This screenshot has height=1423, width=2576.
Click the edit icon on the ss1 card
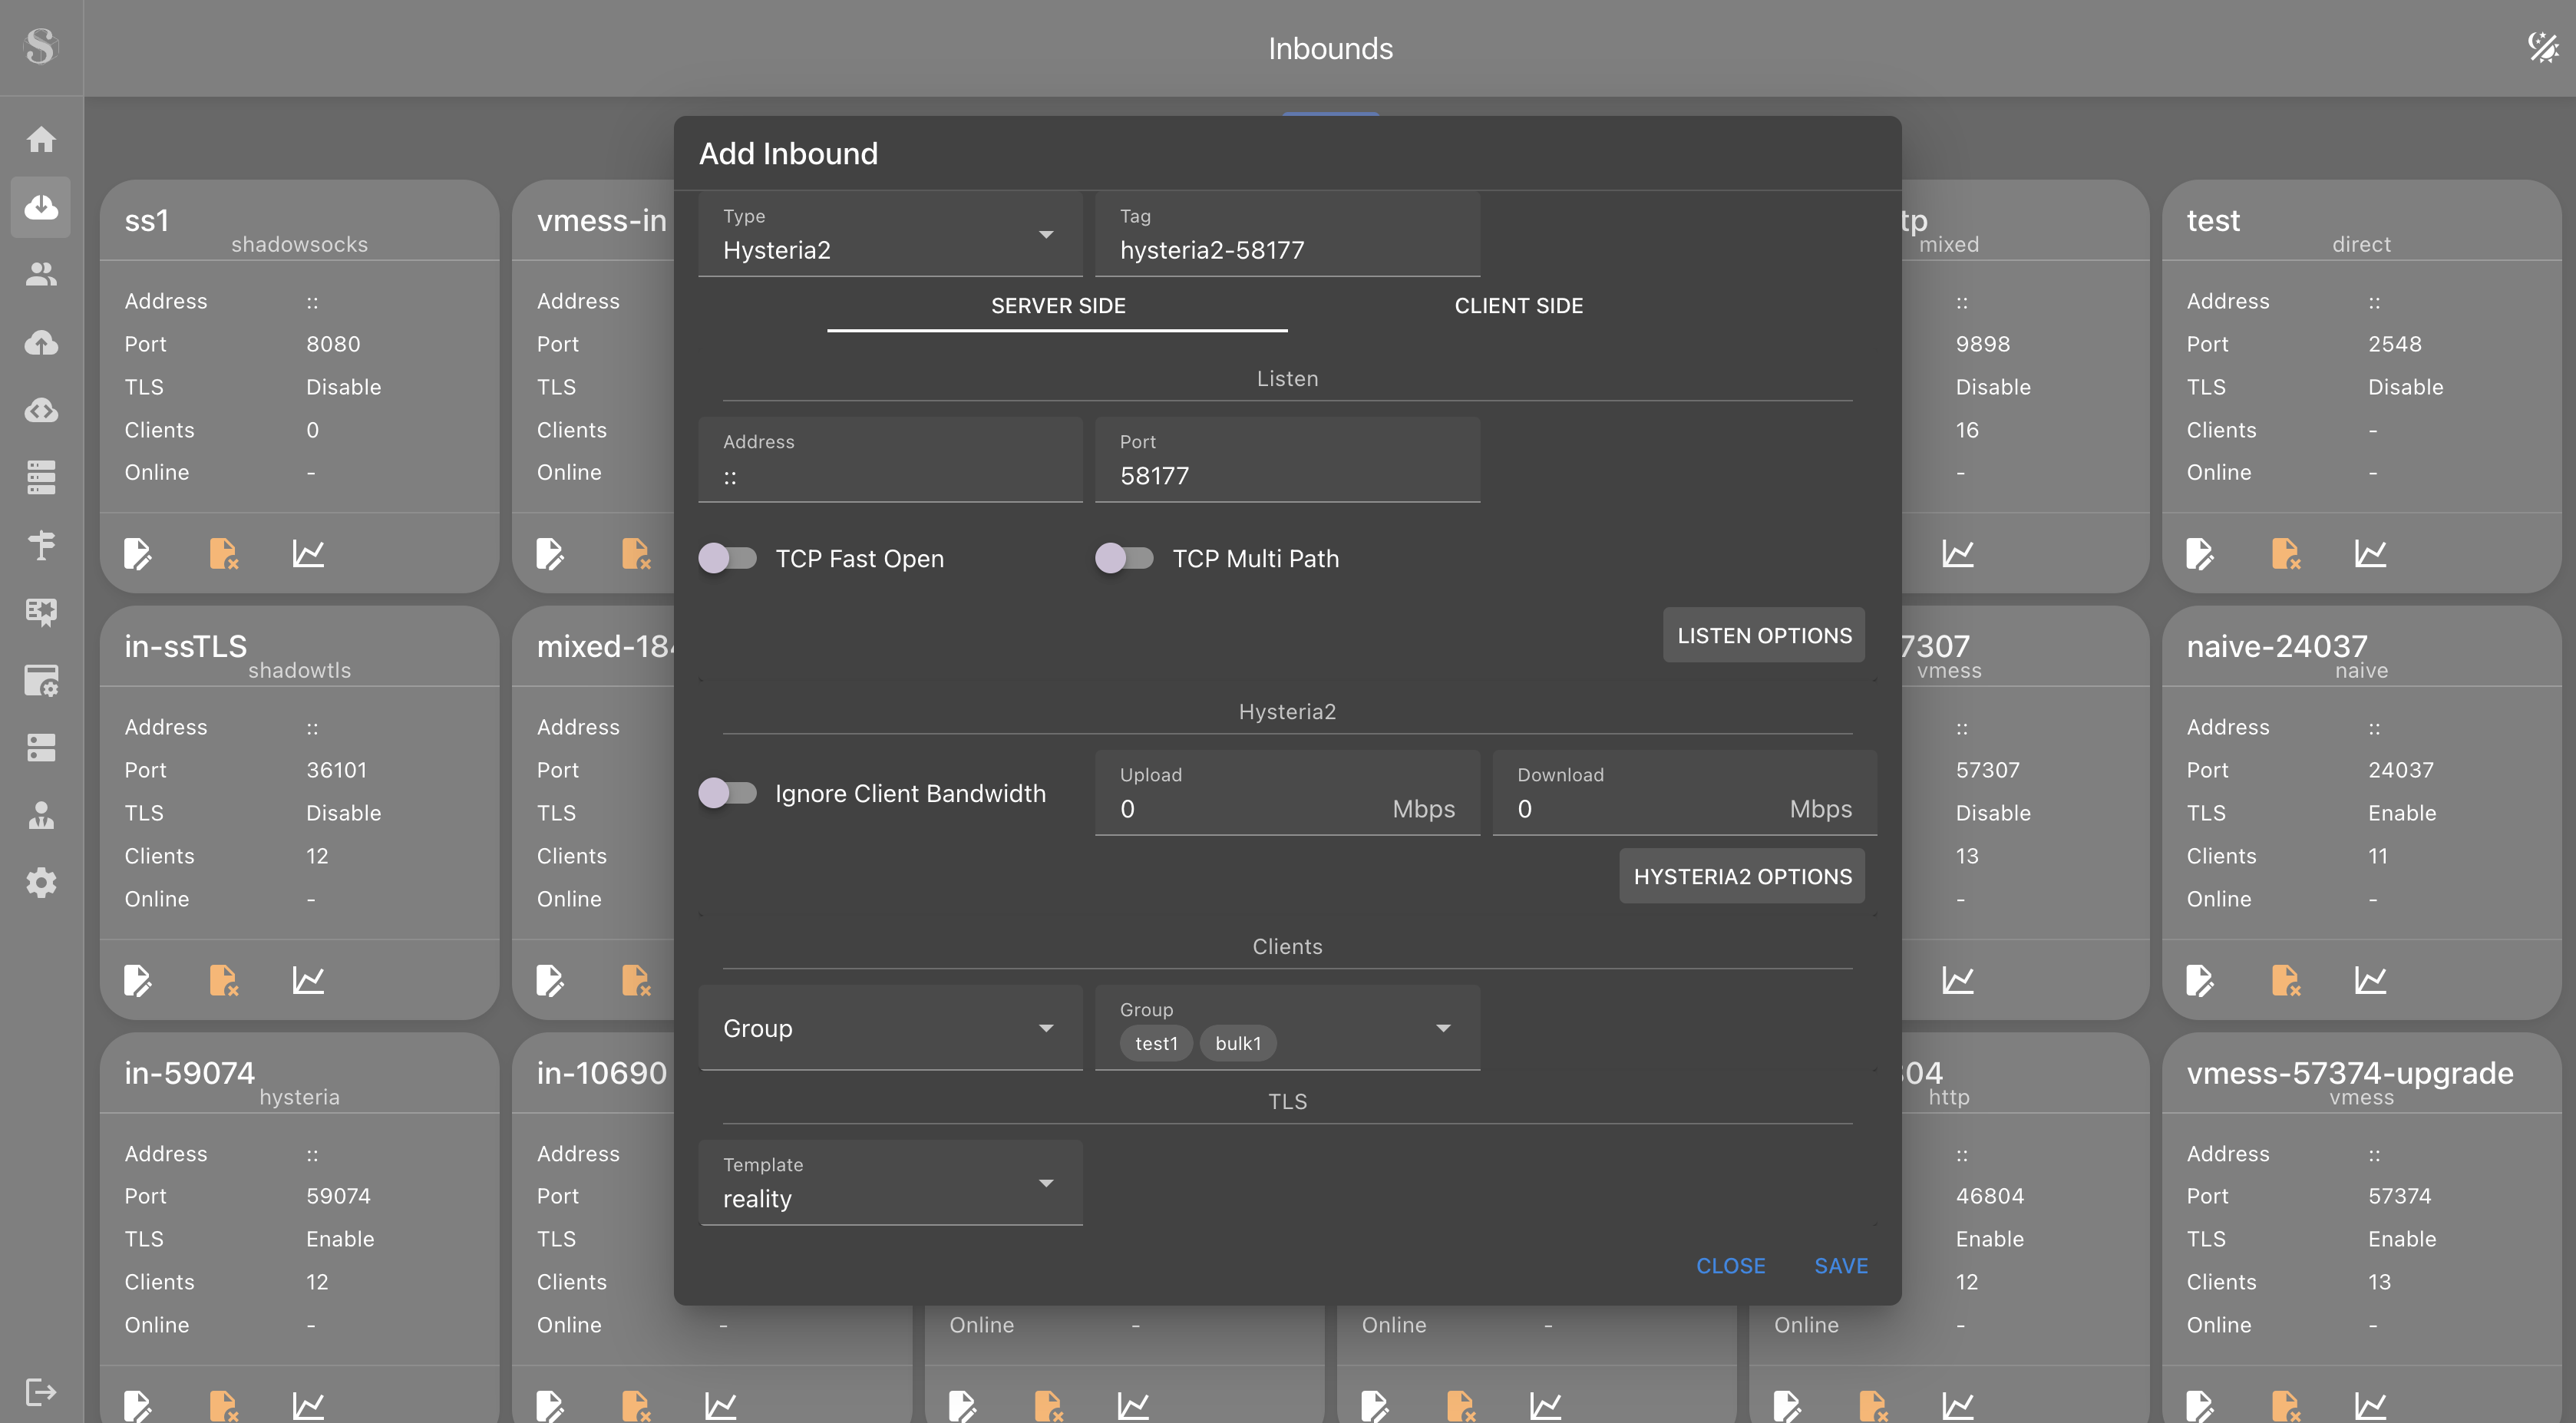[137, 553]
